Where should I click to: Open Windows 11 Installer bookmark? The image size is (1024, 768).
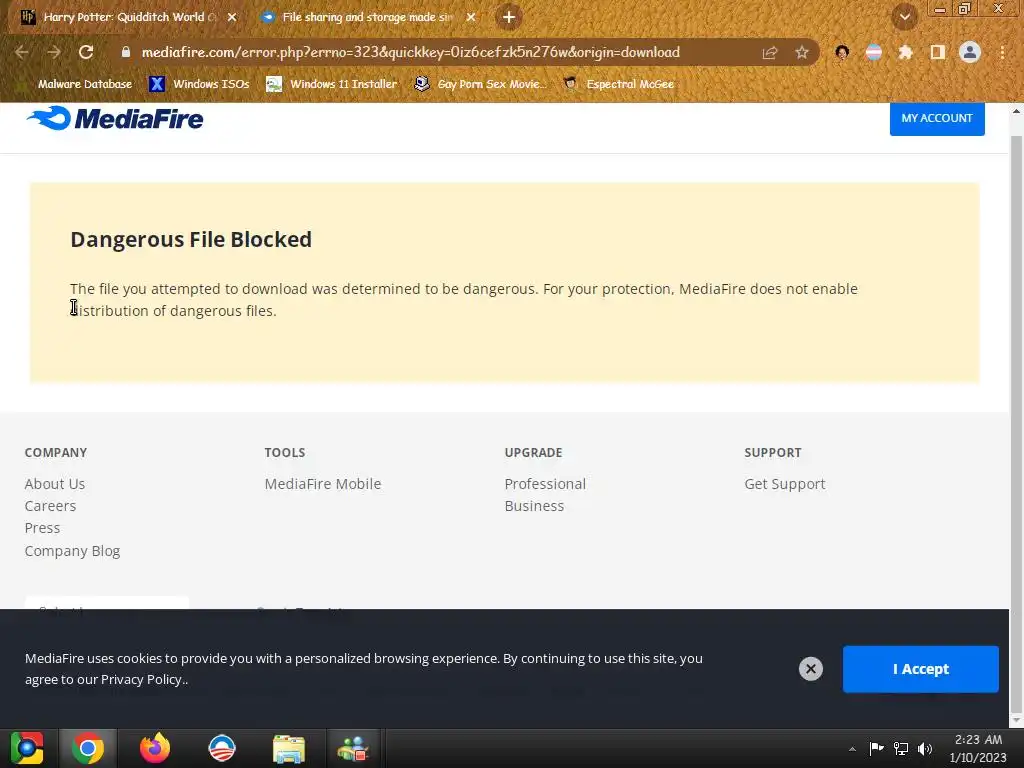[x=332, y=84]
